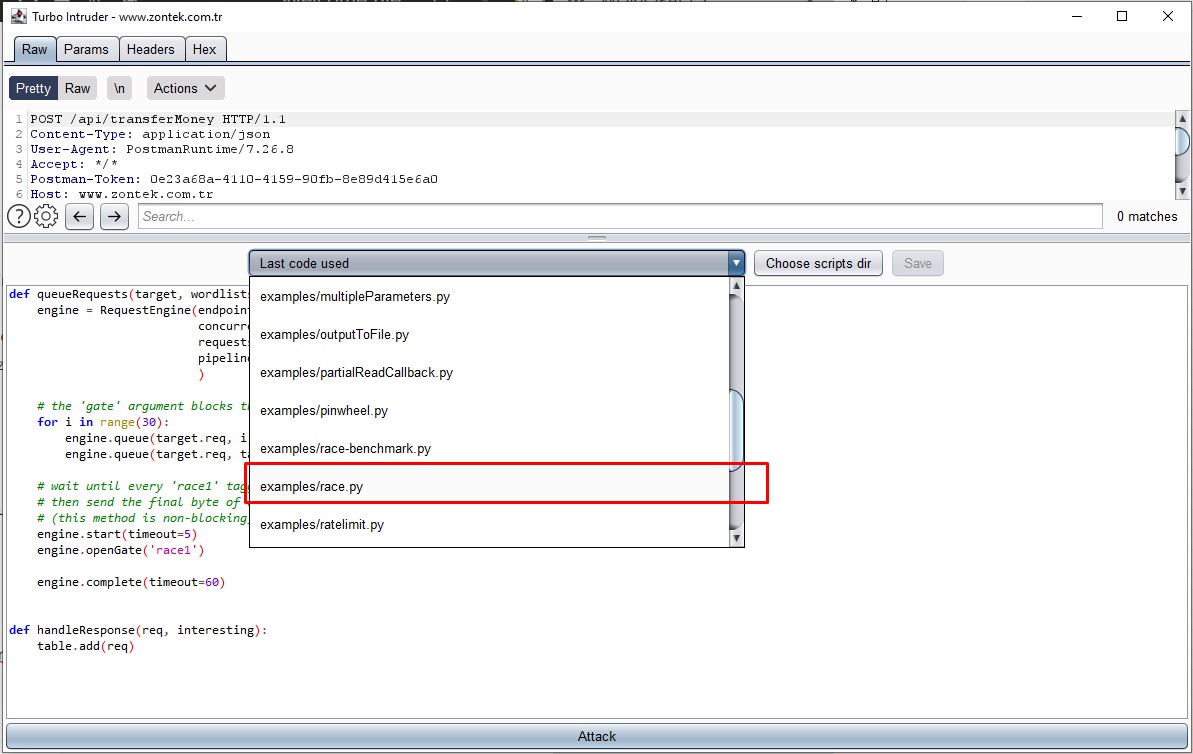This screenshot has width=1193, height=754.
Task: Click the Last code used combo box
Action: click(480, 262)
